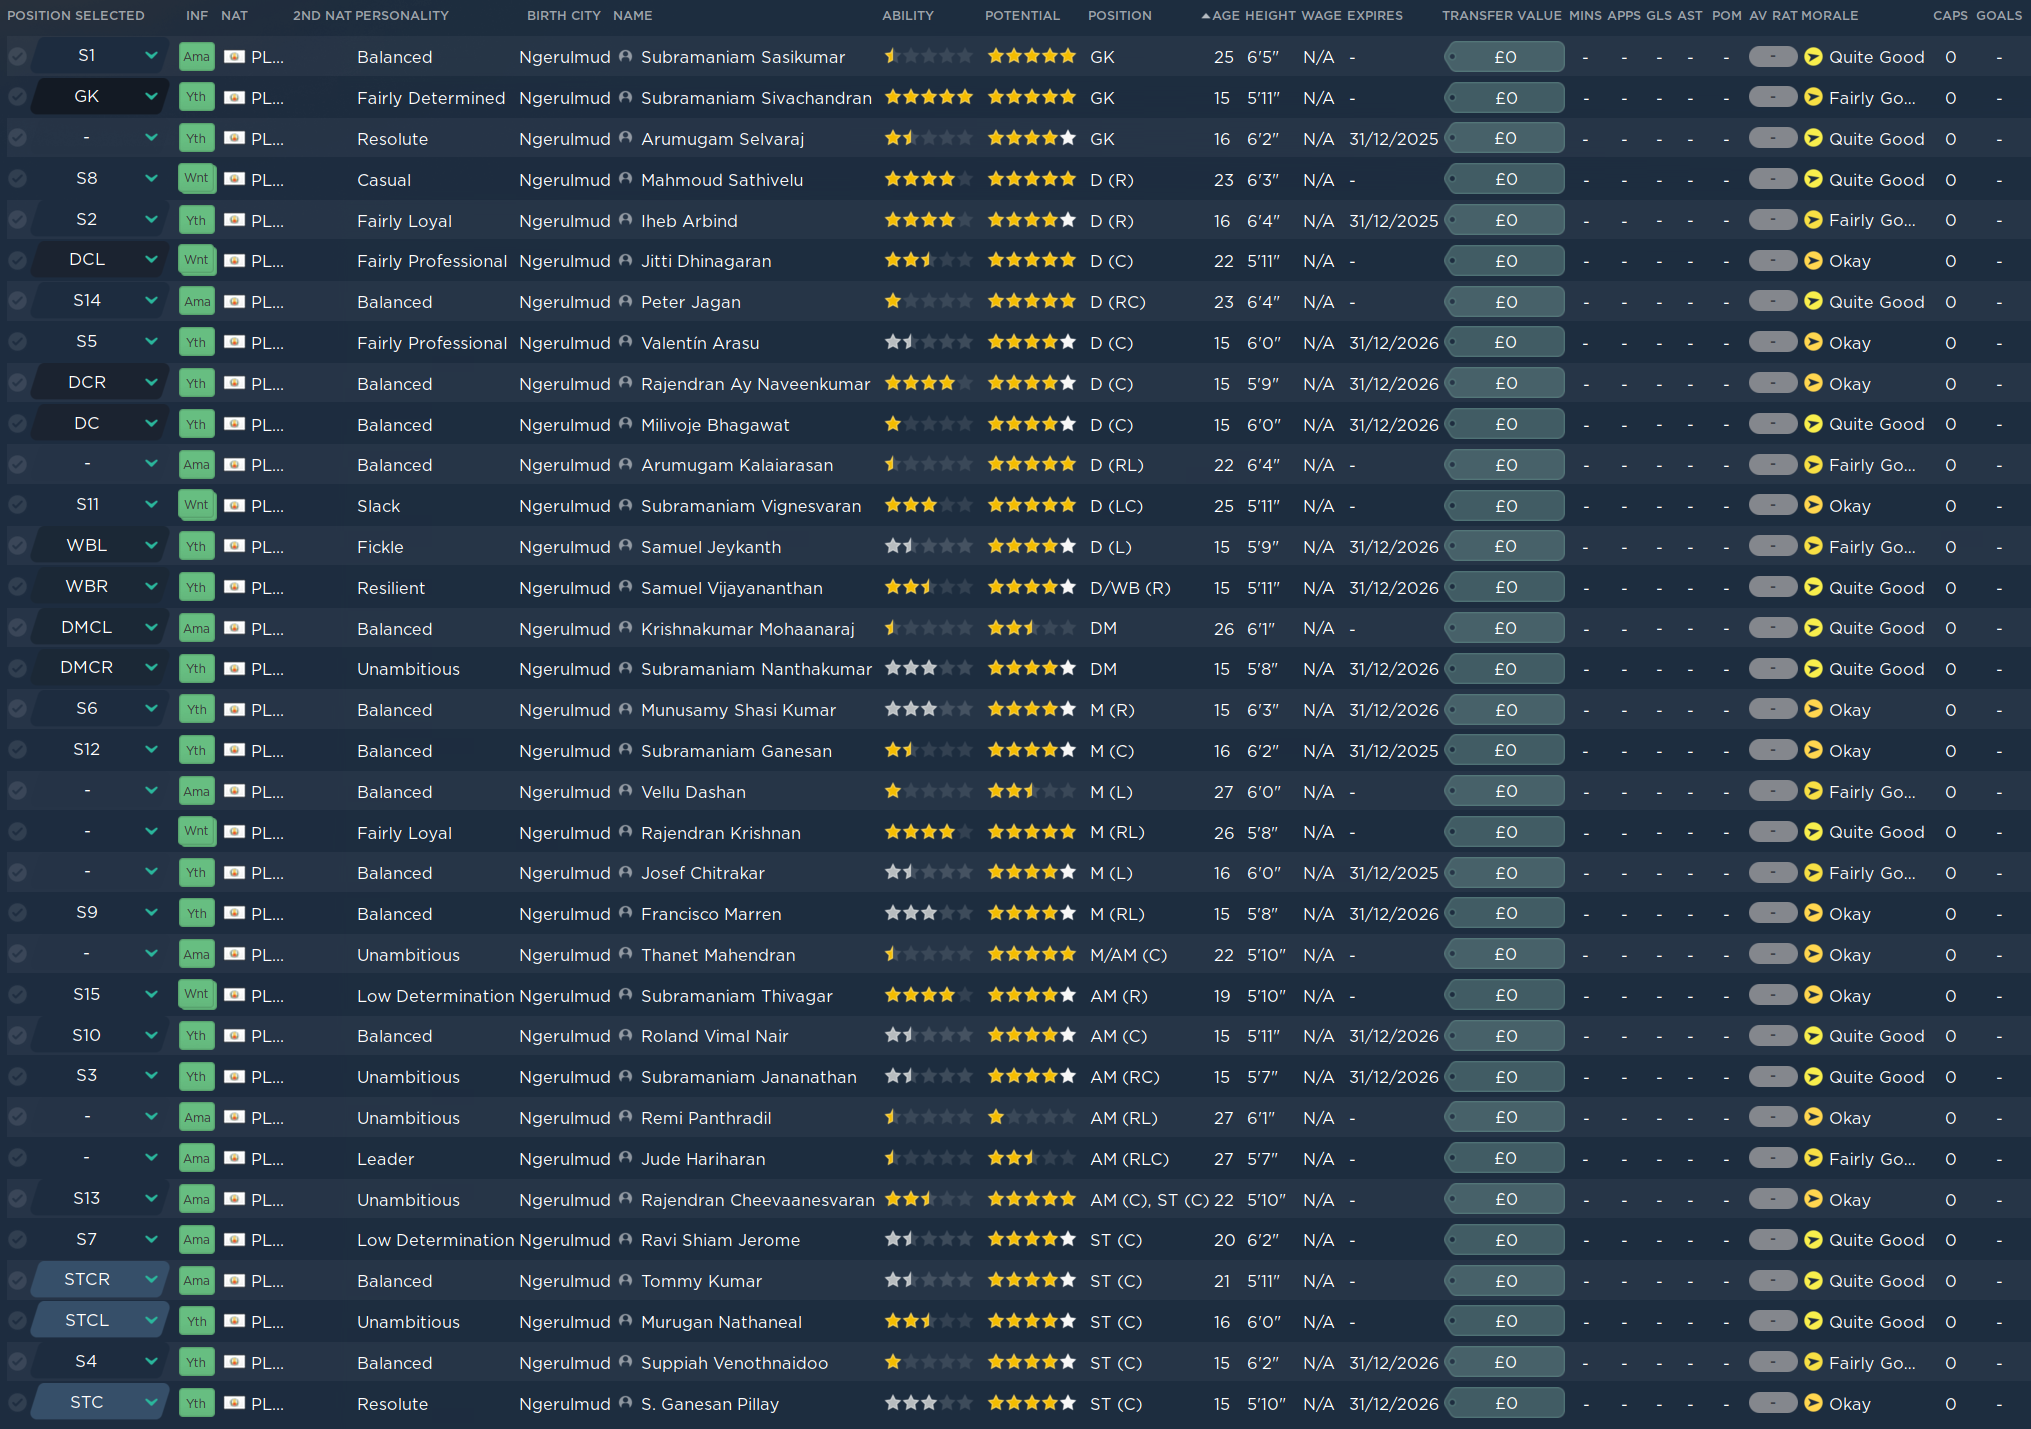Click the ascending sort arrow on the AGE header
Screen dimensions: 2031x1429
click(x=1207, y=16)
